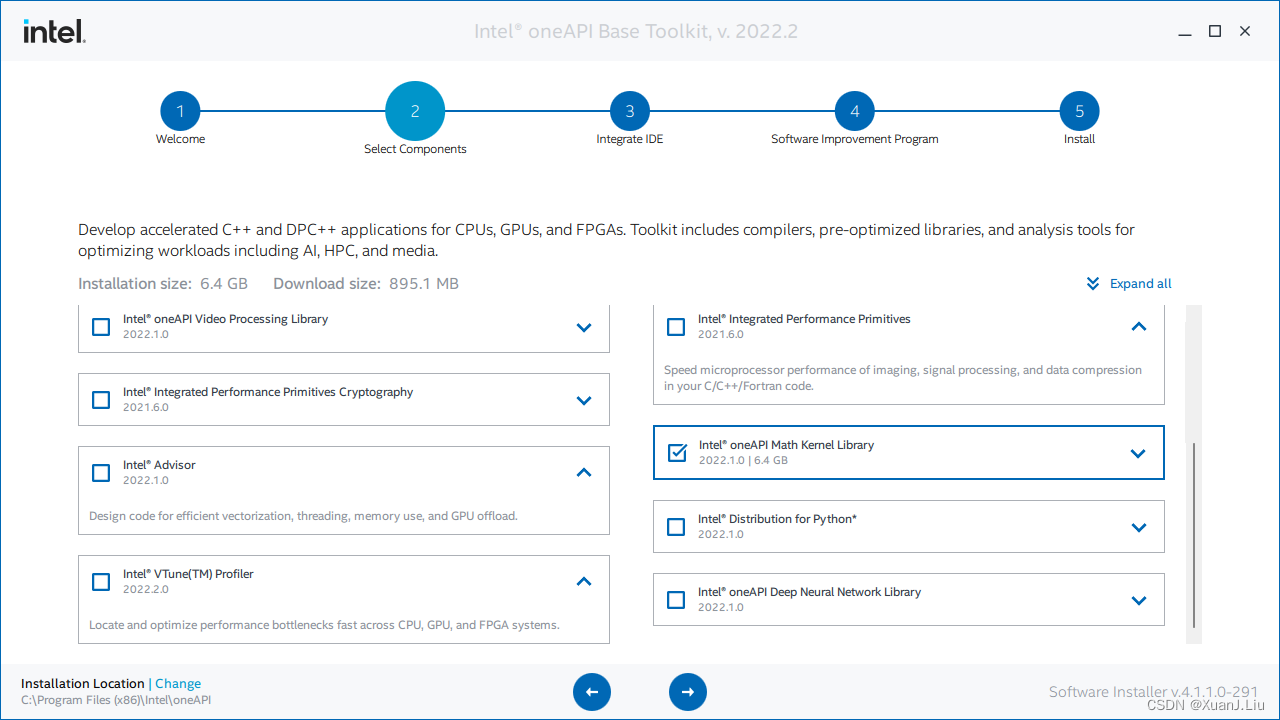Collapse Intel Integrated Performance Primitives details
The width and height of the screenshot is (1280, 720).
coord(1138,326)
